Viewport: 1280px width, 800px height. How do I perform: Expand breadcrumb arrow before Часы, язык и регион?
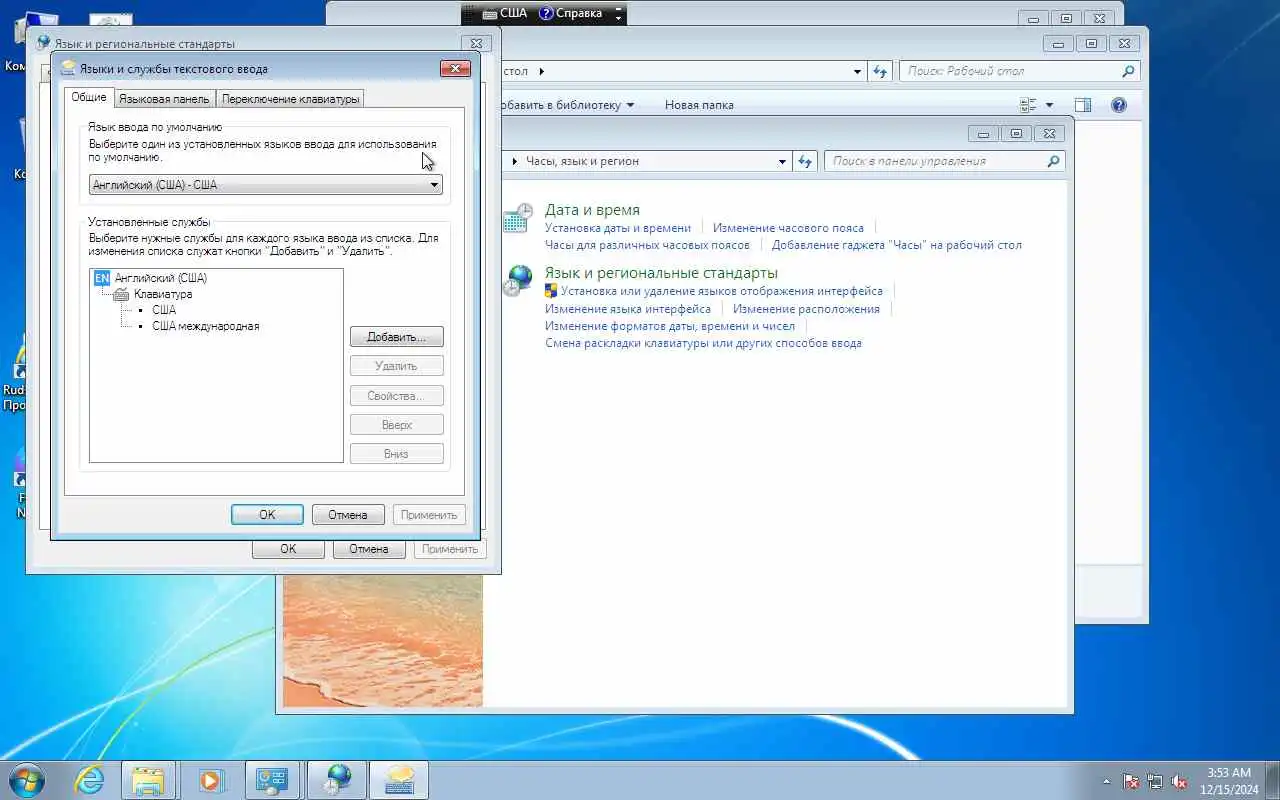click(x=515, y=161)
